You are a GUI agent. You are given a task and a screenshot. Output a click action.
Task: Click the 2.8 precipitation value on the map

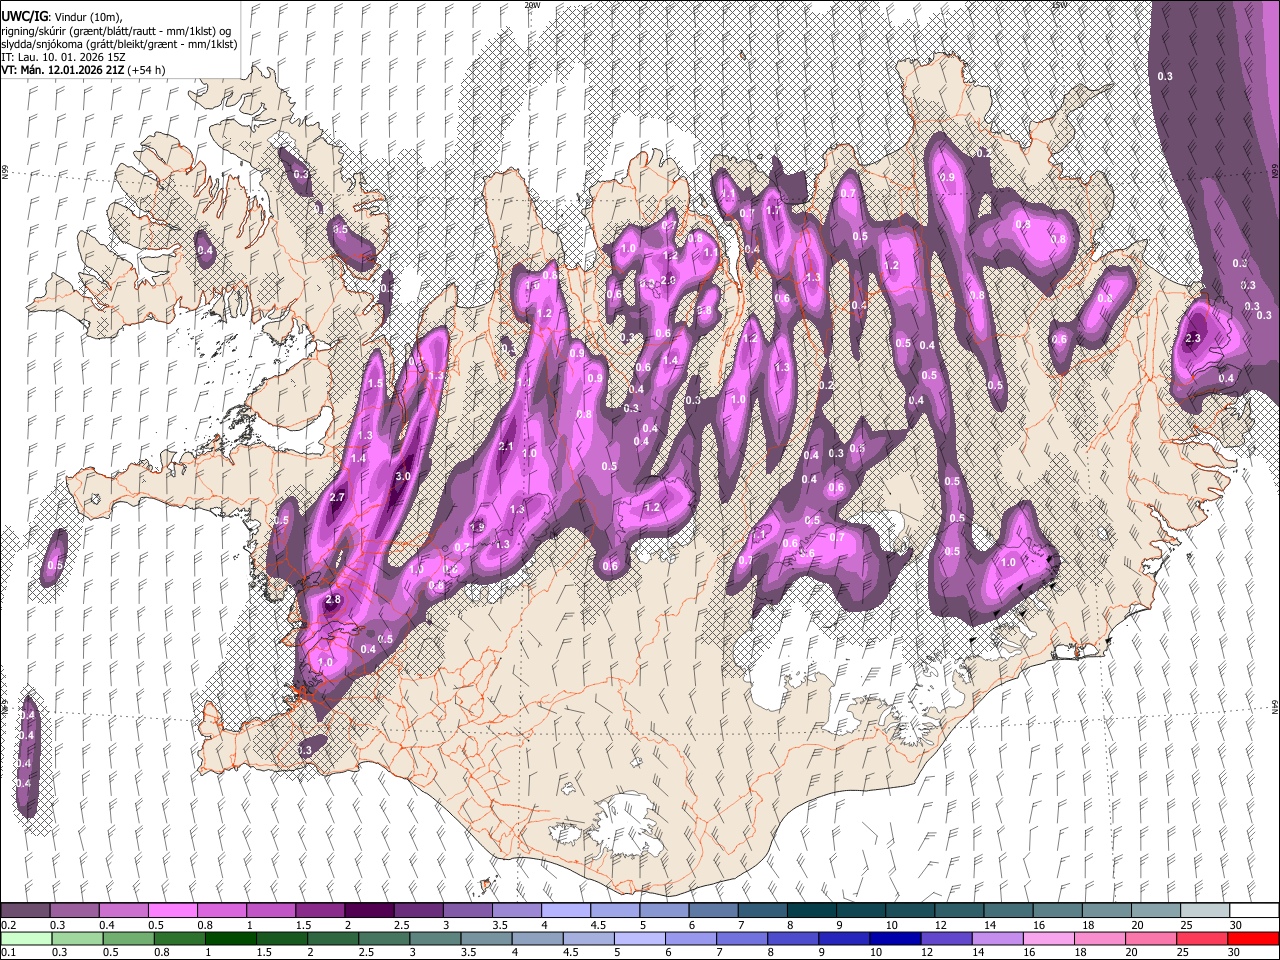tap(334, 600)
